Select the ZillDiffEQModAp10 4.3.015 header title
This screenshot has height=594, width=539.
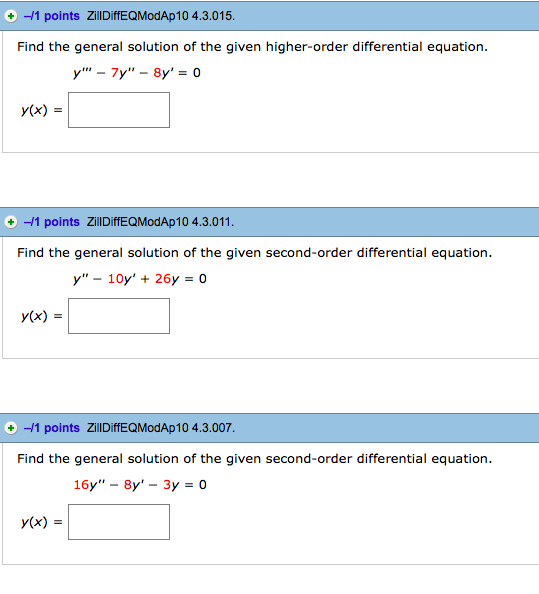point(161,16)
